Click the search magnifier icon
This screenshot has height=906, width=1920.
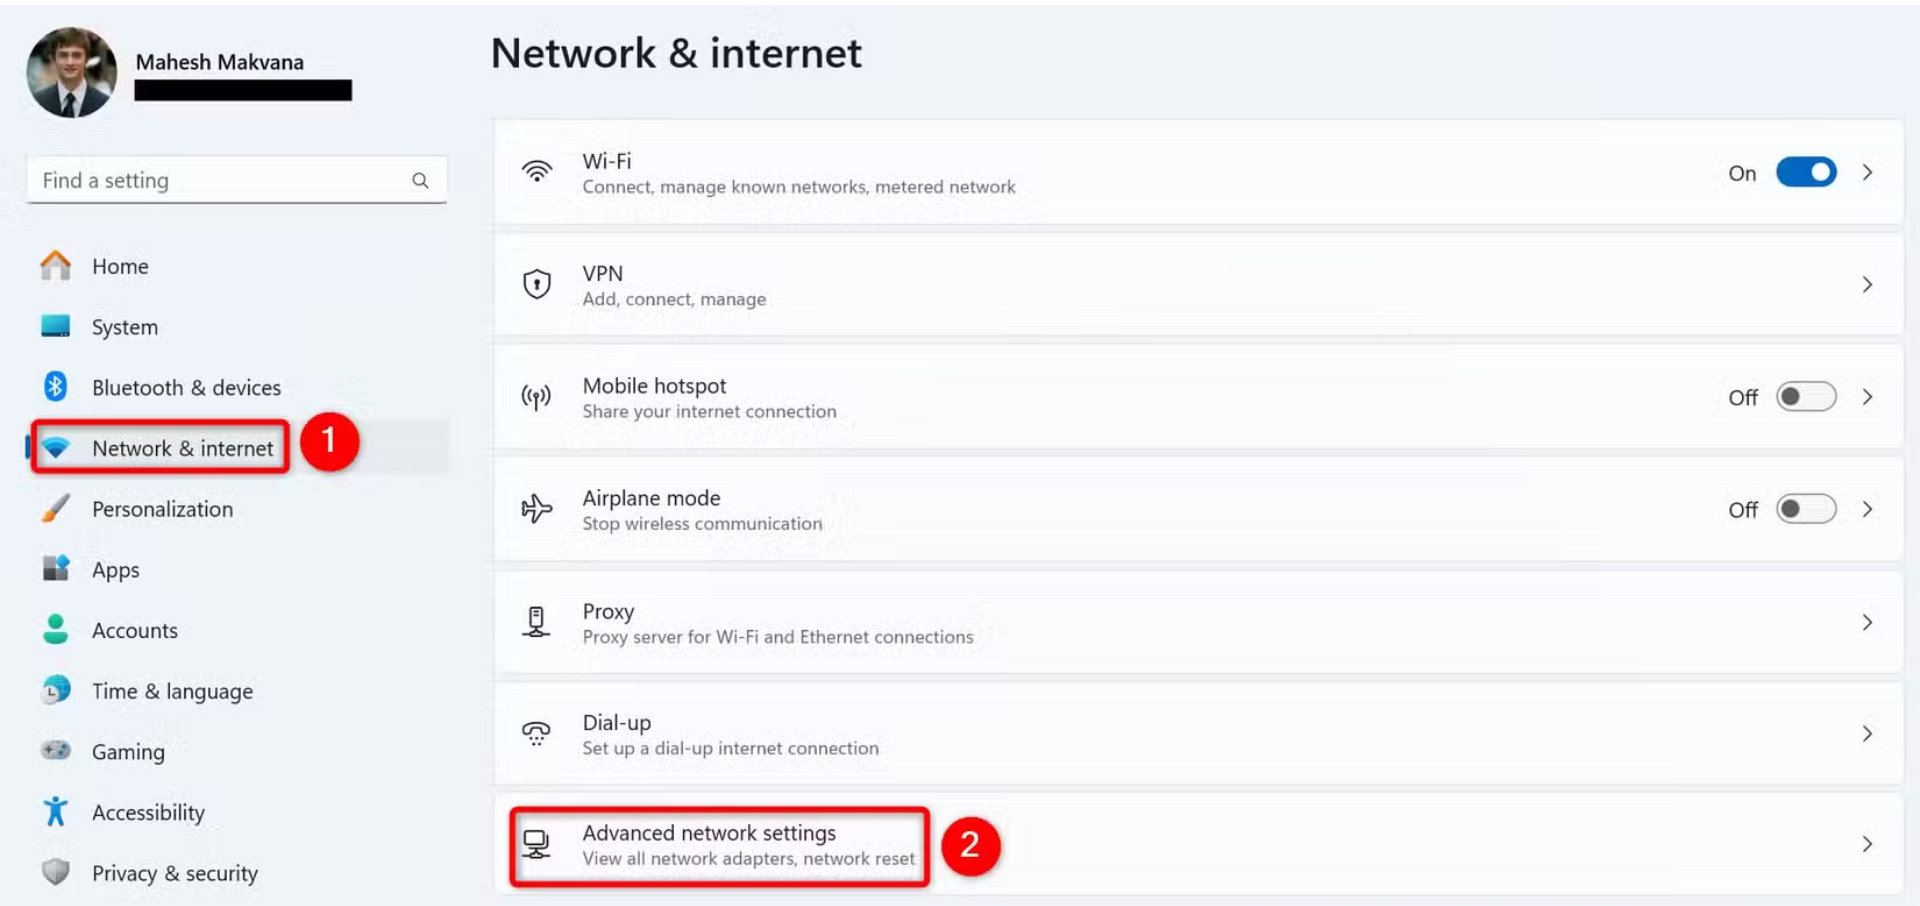tap(420, 181)
